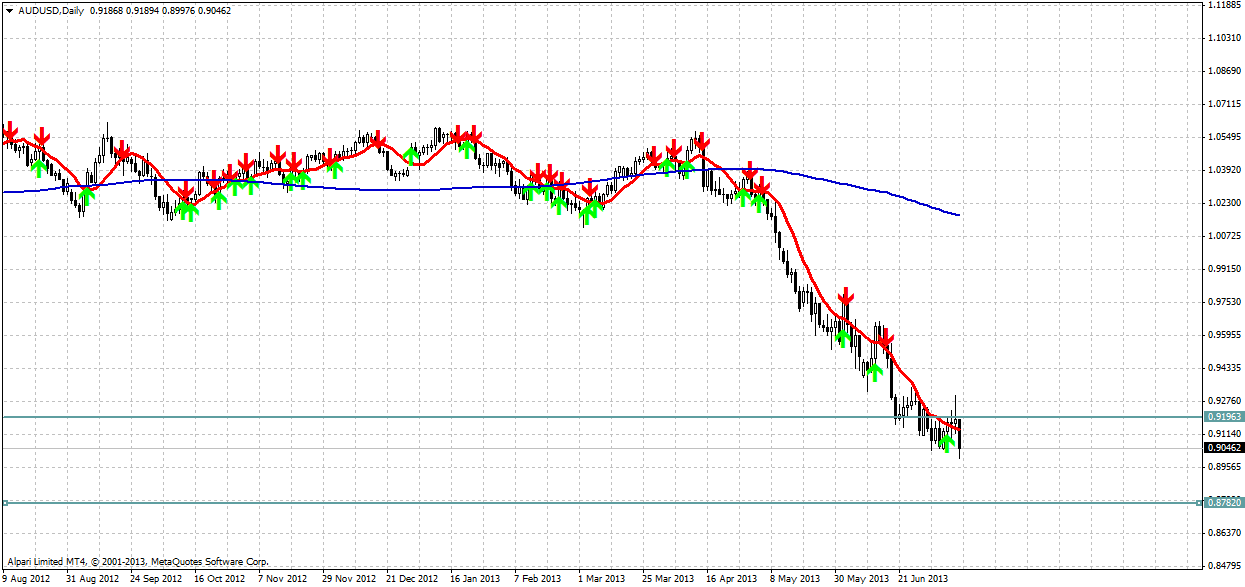This screenshot has width=1245, height=587.
Task: Select the green buy arrow beside the 0.94335 level in June 2013
Action: 875,372
